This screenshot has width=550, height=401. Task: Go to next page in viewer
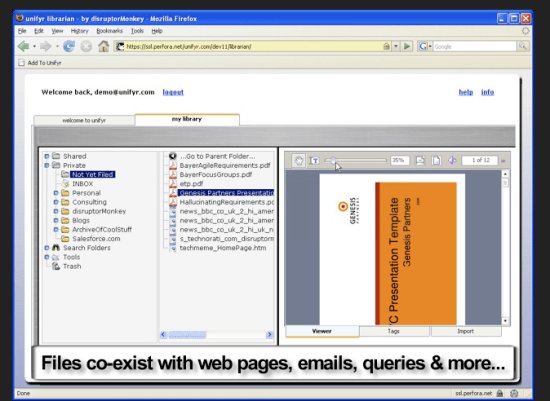(503, 161)
